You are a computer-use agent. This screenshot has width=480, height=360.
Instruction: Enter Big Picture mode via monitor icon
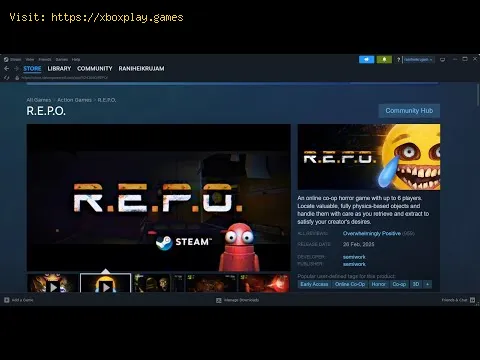pyautogui.click(x=443, y=60)
